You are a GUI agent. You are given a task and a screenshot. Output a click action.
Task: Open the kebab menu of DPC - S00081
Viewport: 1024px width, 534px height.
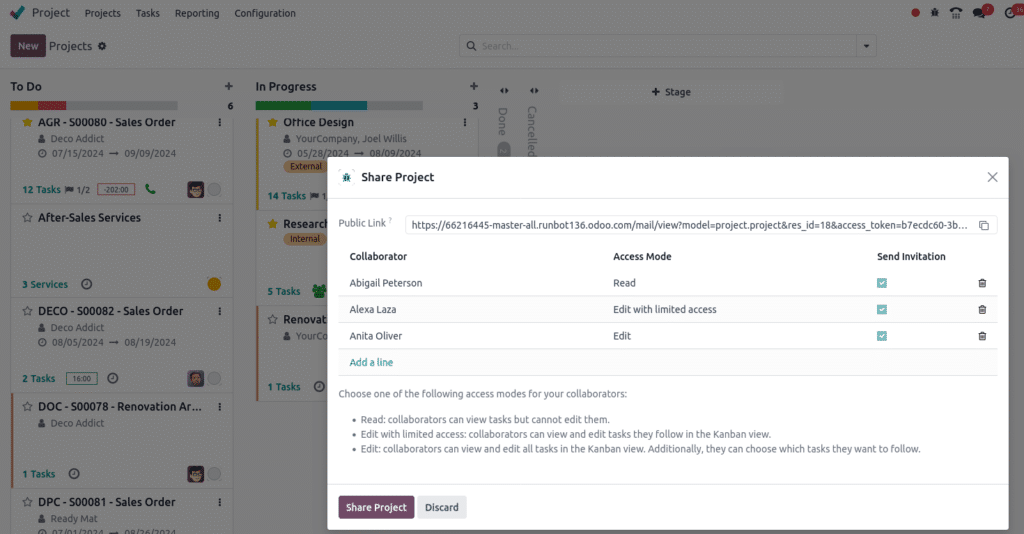(x=219, y=502)
